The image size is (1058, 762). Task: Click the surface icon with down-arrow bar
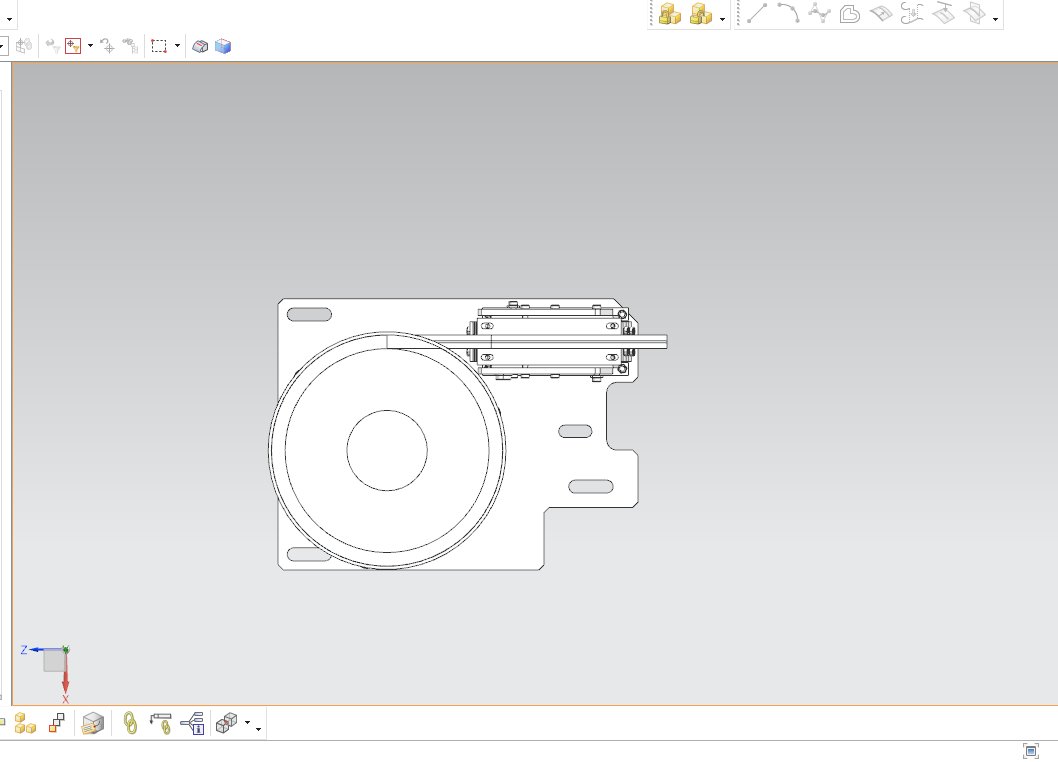click(x=943, y=13)
